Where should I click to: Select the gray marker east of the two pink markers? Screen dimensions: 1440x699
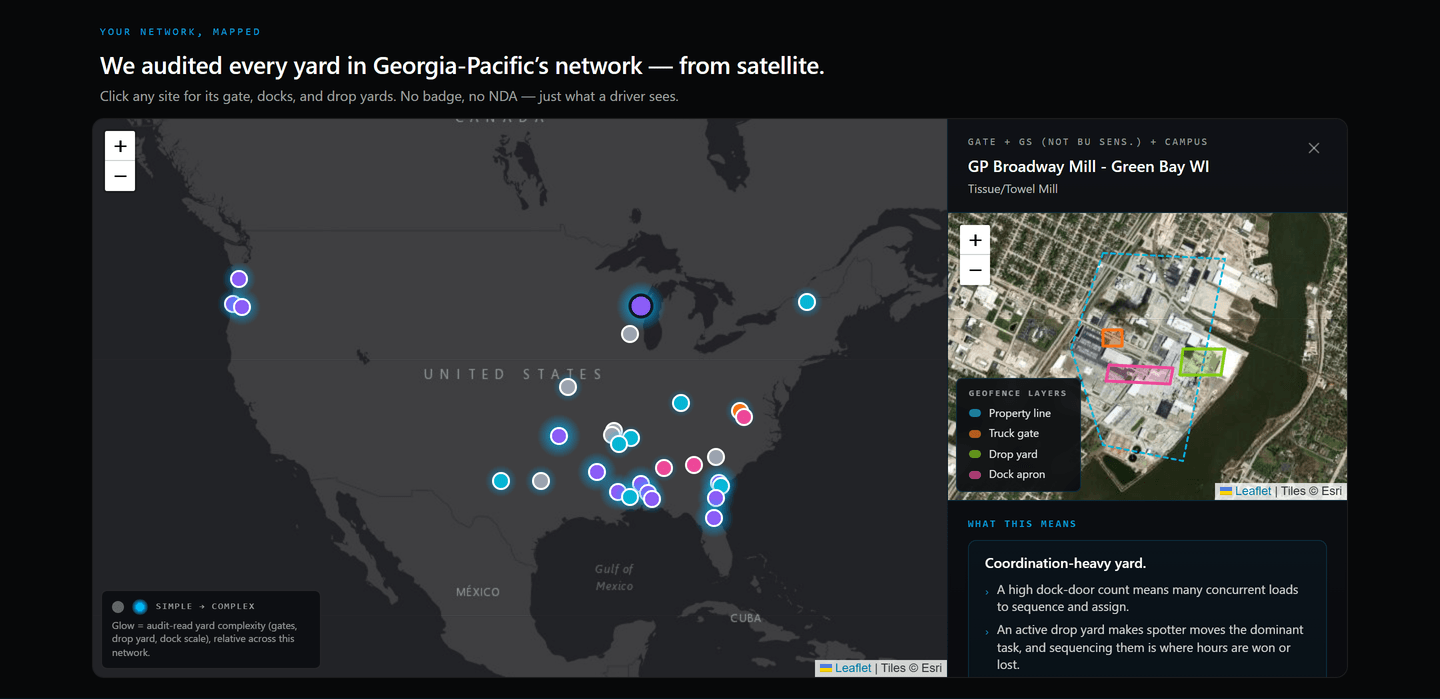[716, 457]
